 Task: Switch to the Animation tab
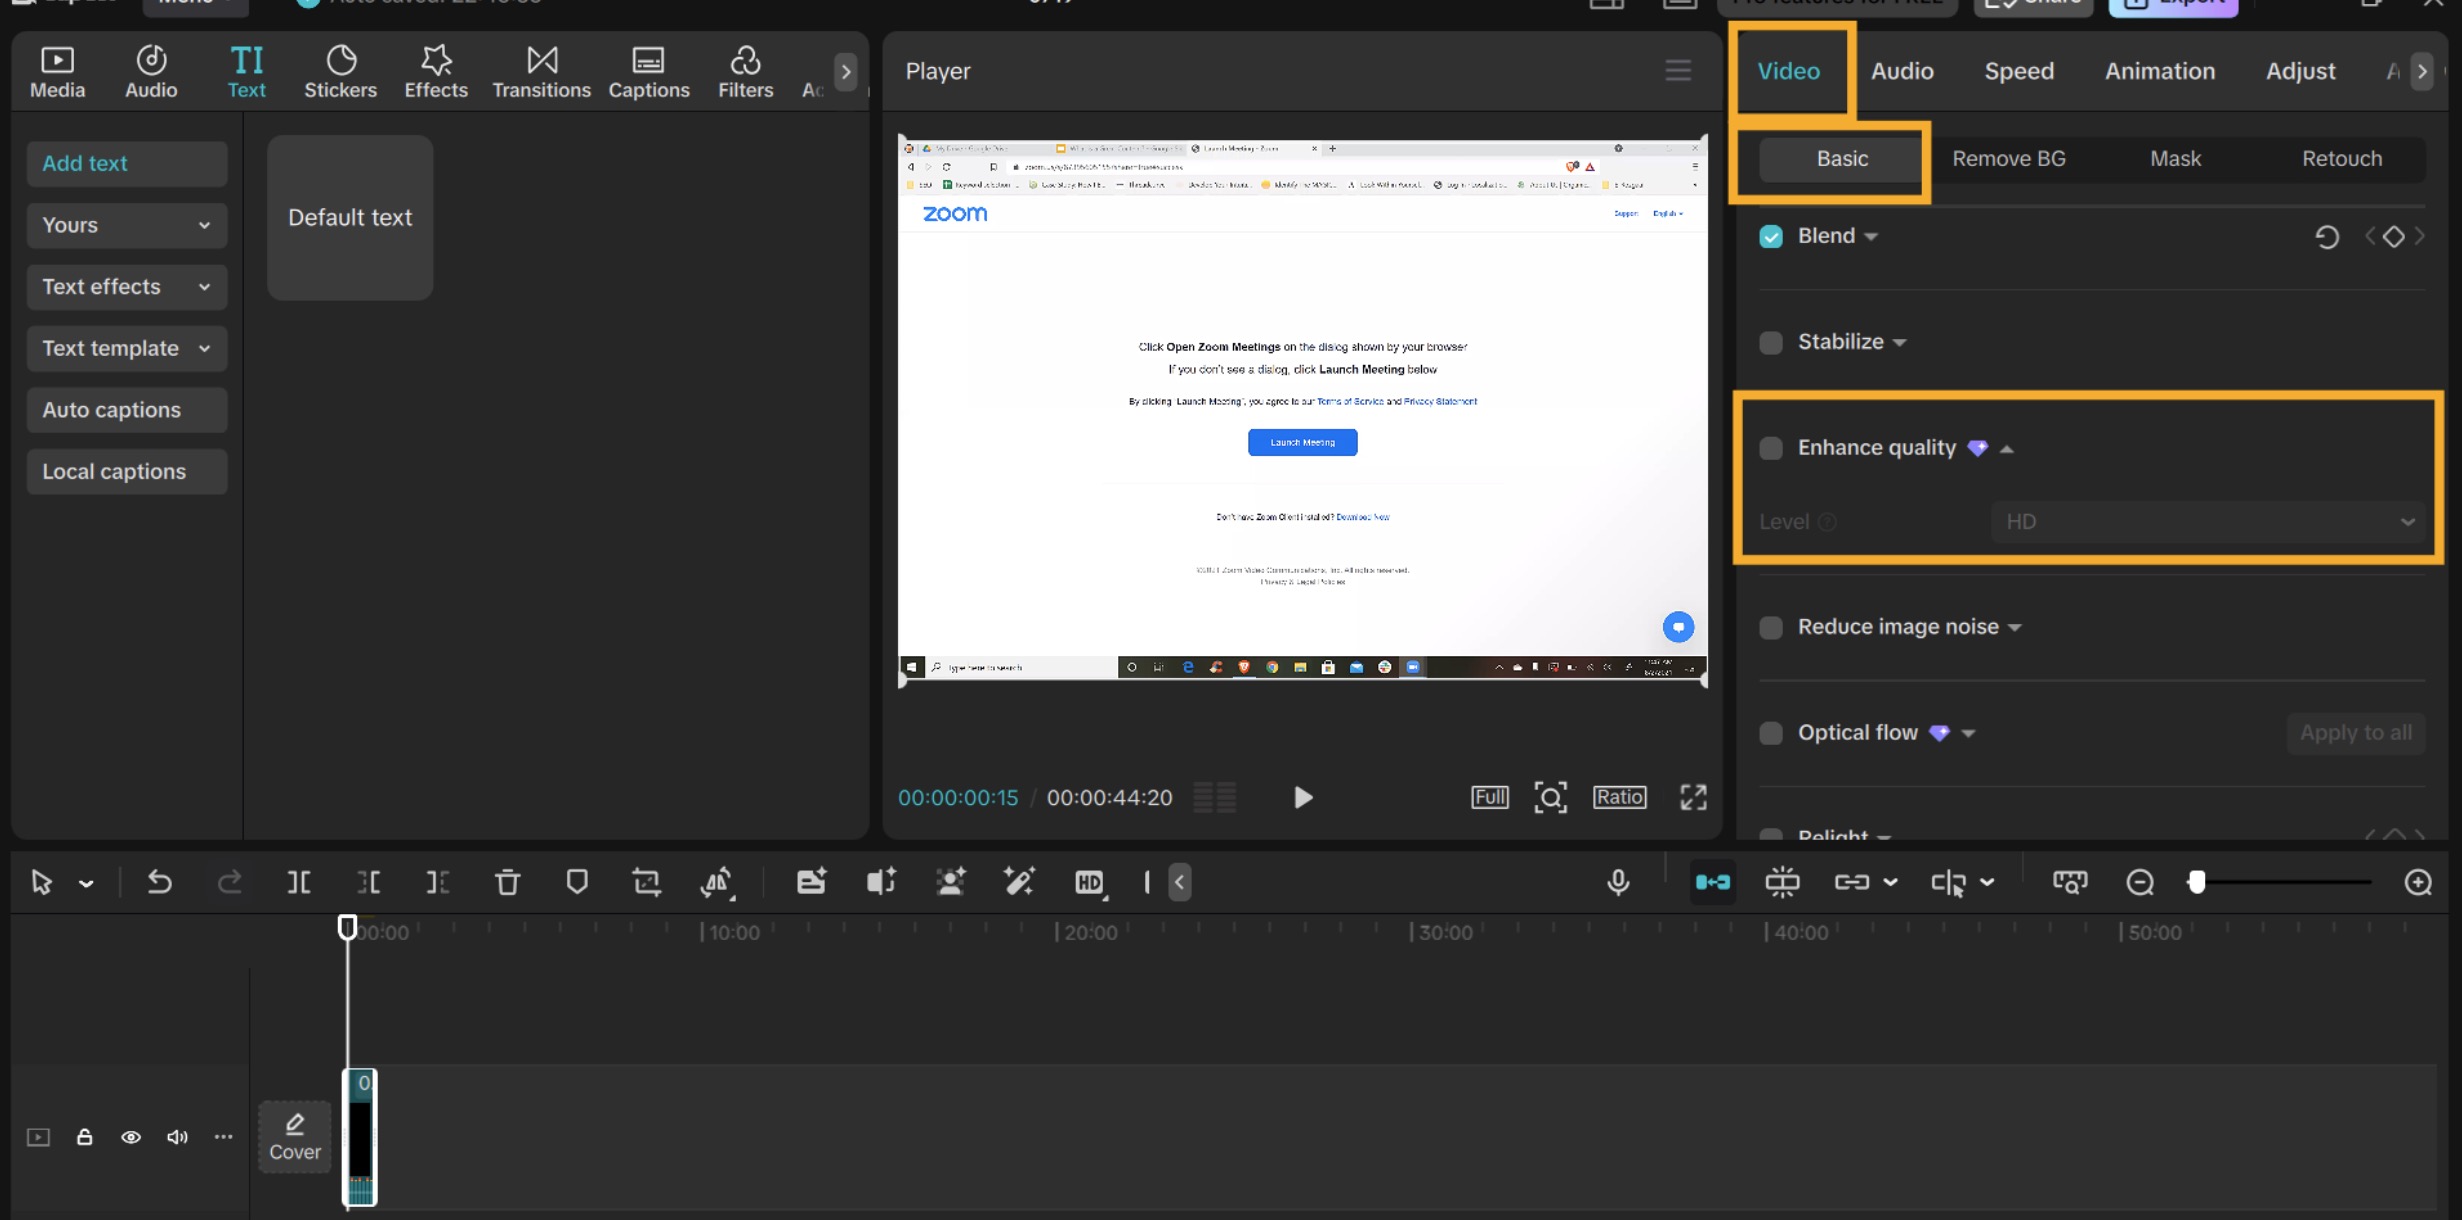(x=2159, y=71)
